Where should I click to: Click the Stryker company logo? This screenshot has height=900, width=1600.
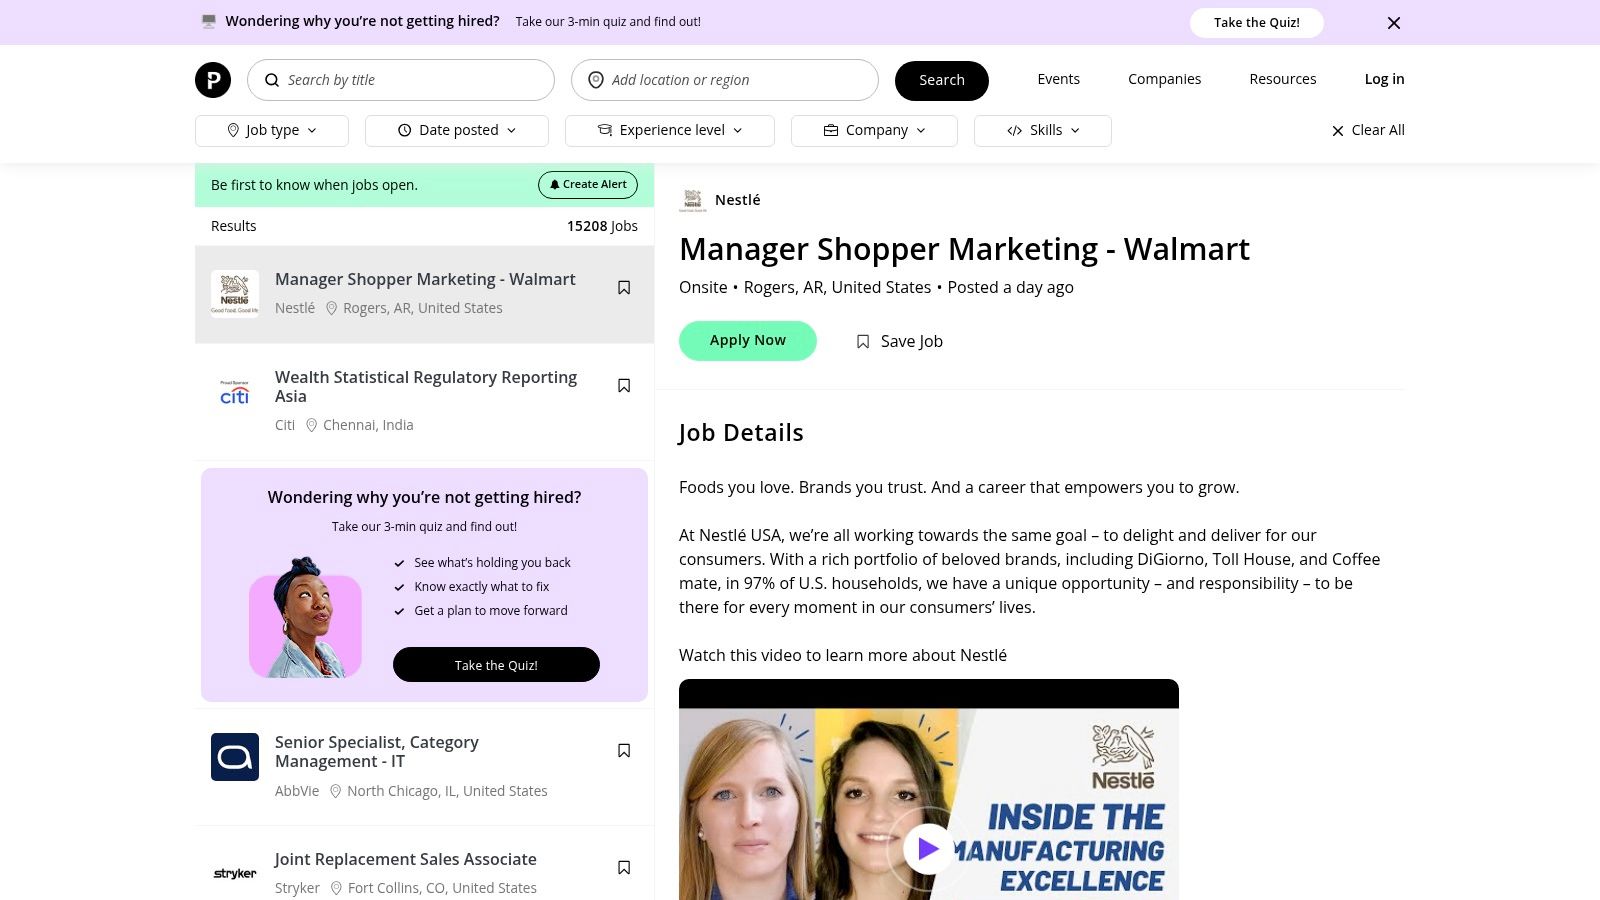tap(235, 874)
